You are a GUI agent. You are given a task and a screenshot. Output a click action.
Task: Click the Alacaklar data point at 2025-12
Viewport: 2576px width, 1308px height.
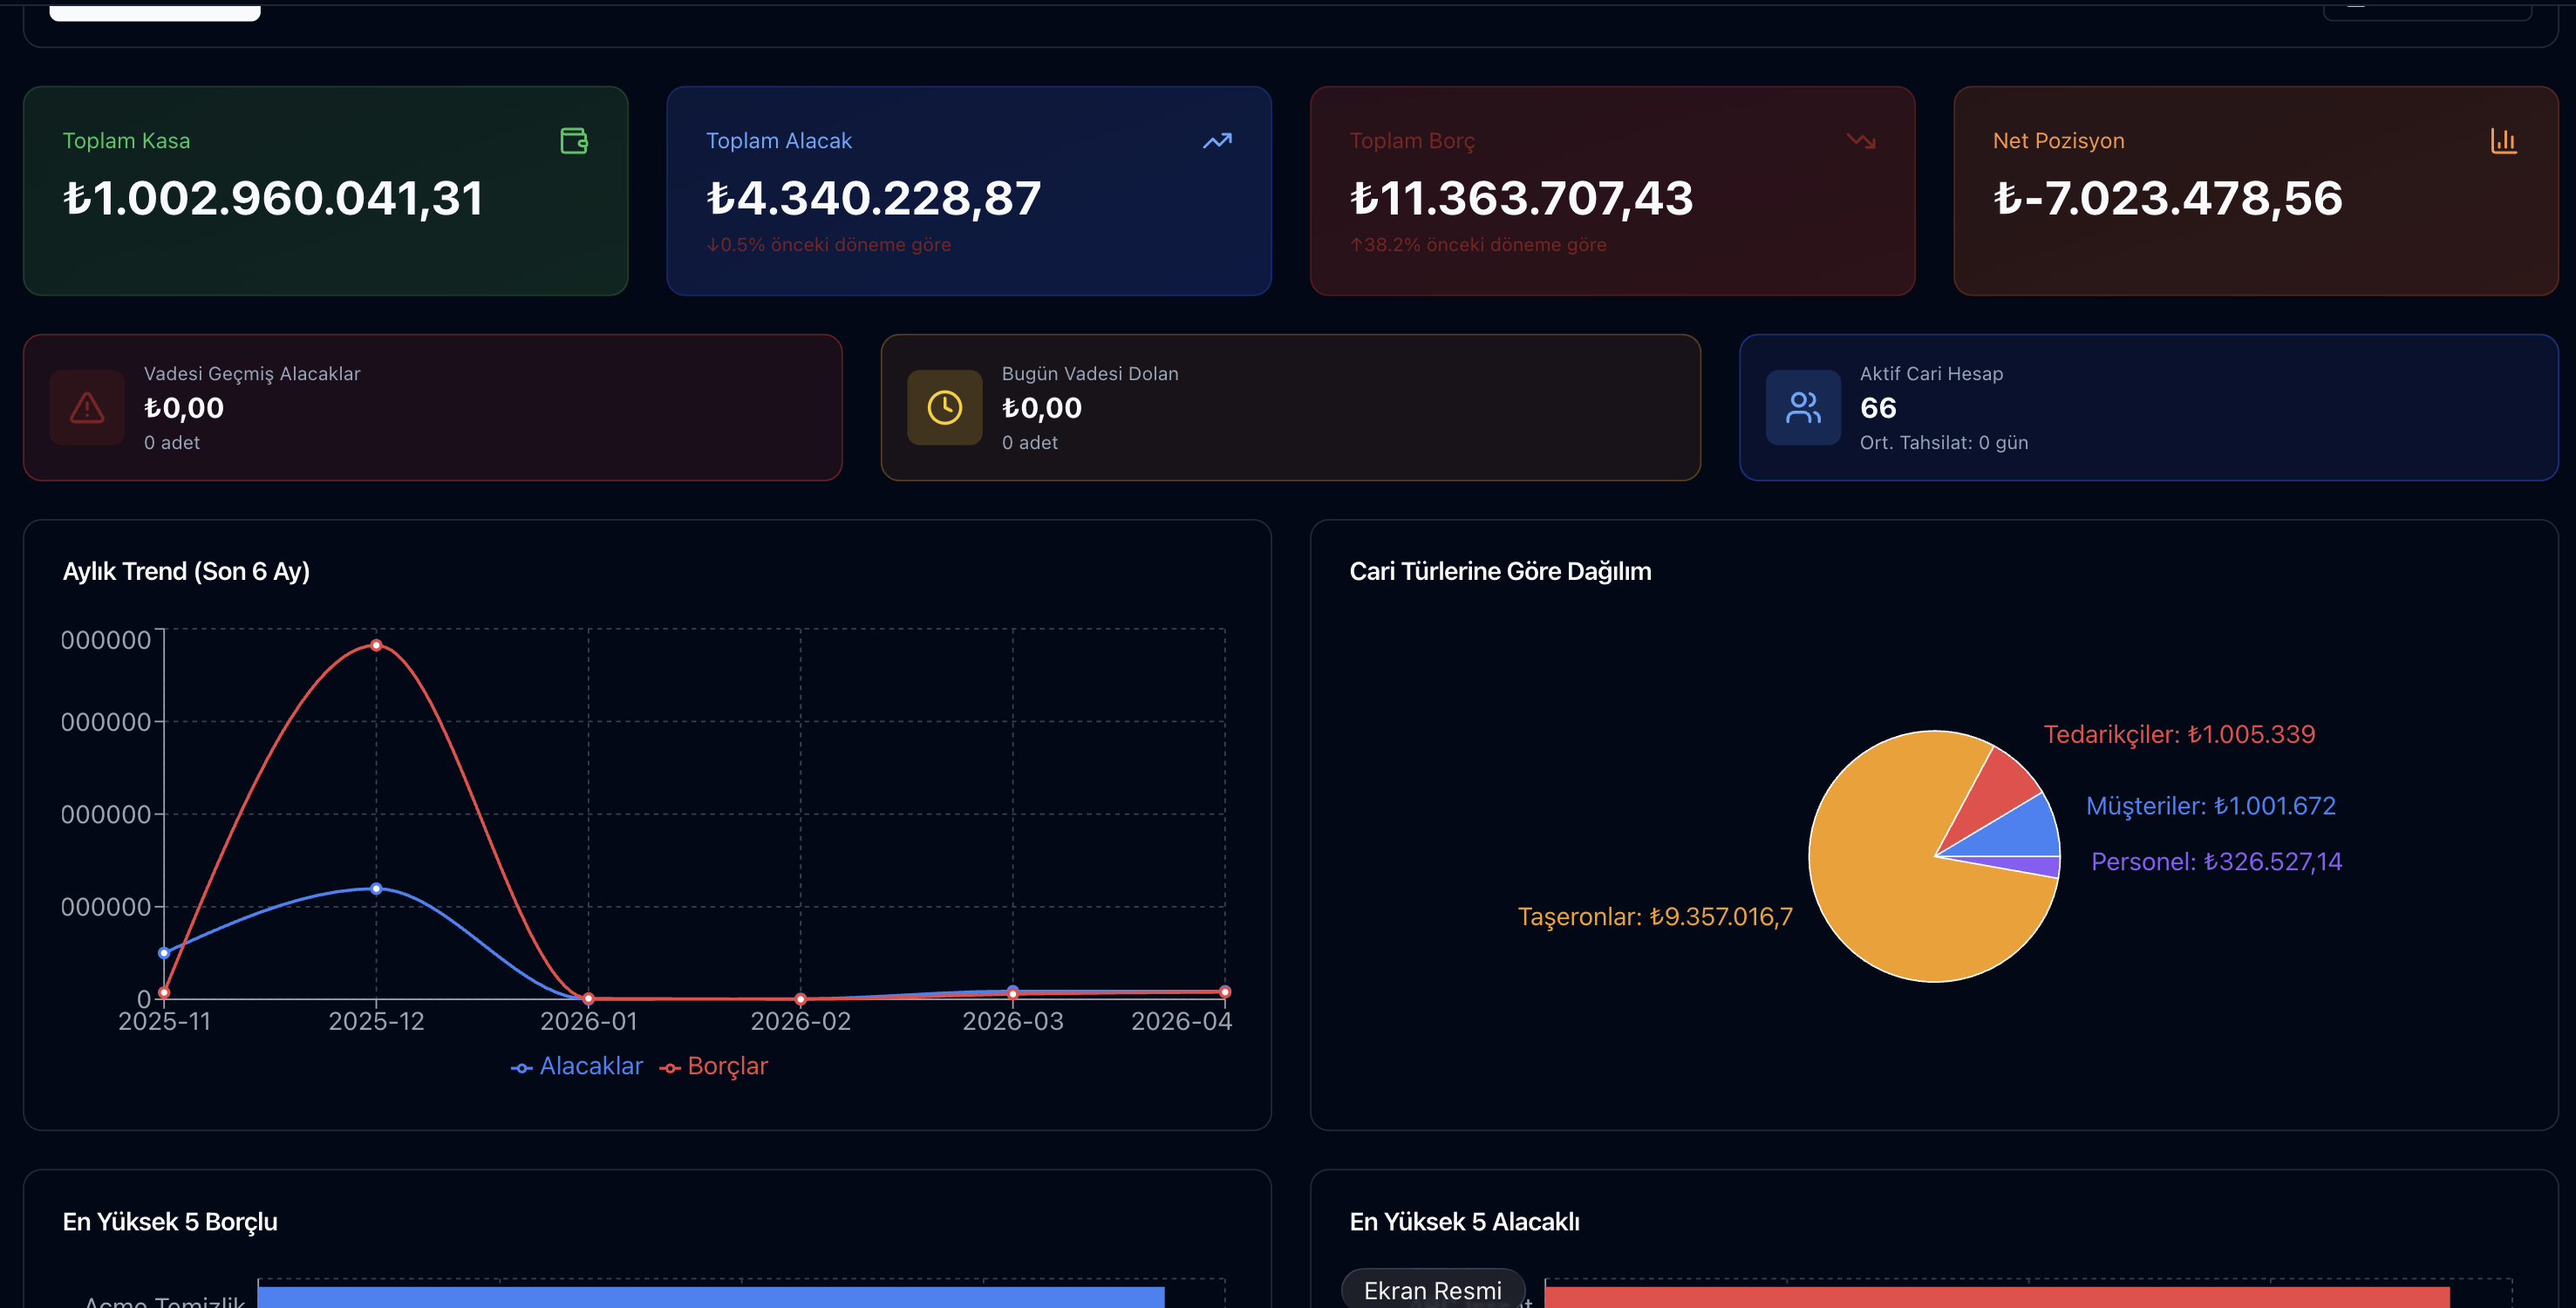point(376,888)
